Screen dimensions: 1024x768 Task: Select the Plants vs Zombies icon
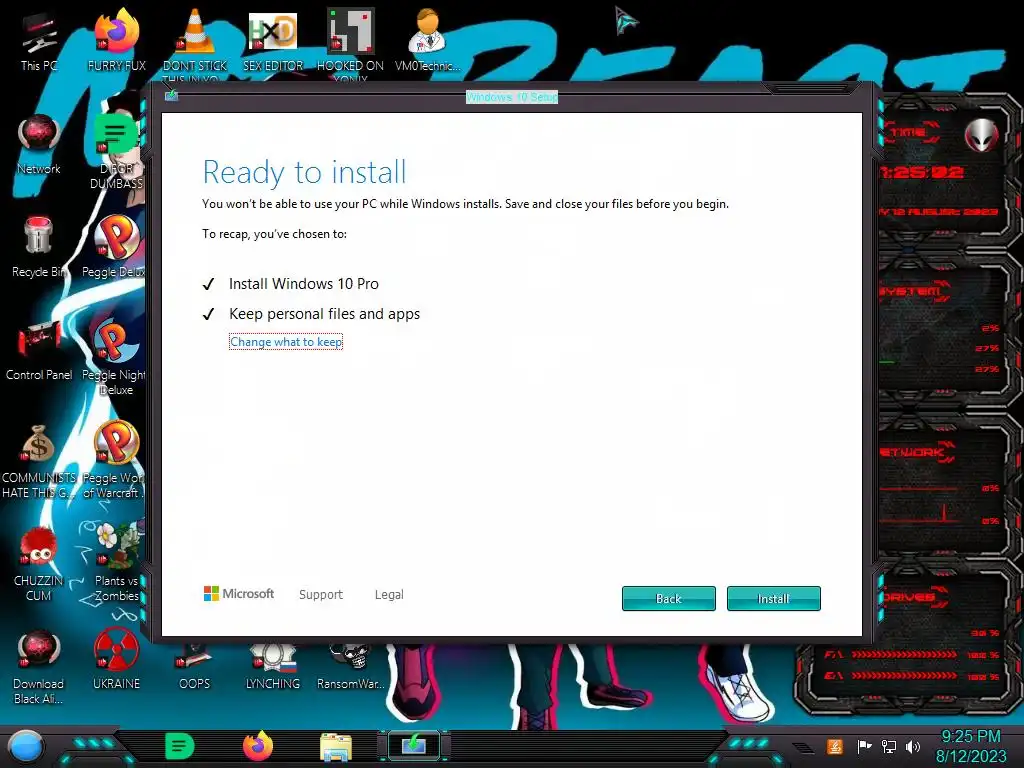tap(116, 563)
